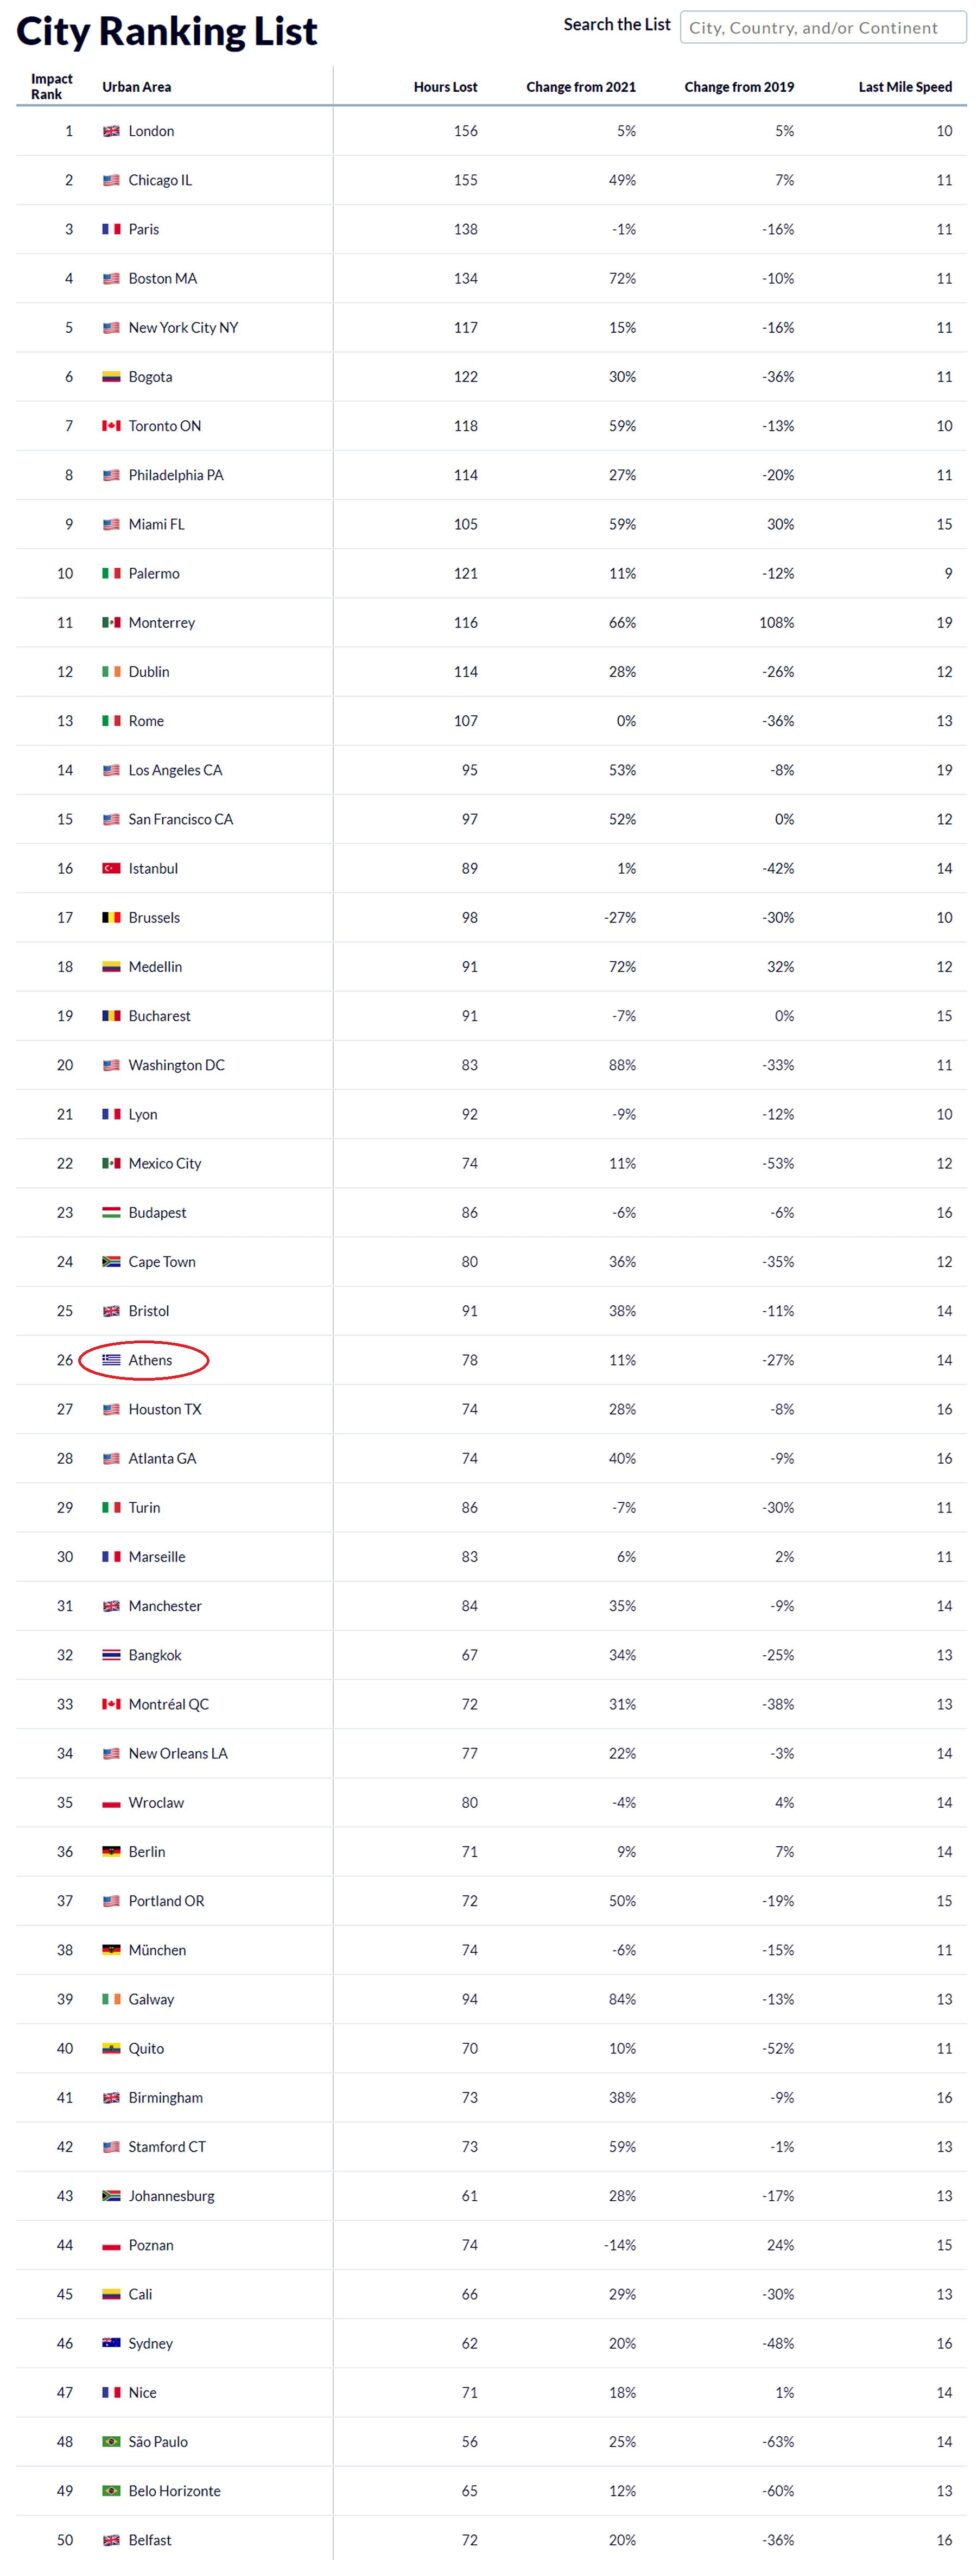Click the Canadian flag next to Toronto ON
The image size is (977, 2560).
[x=111, y=426]
